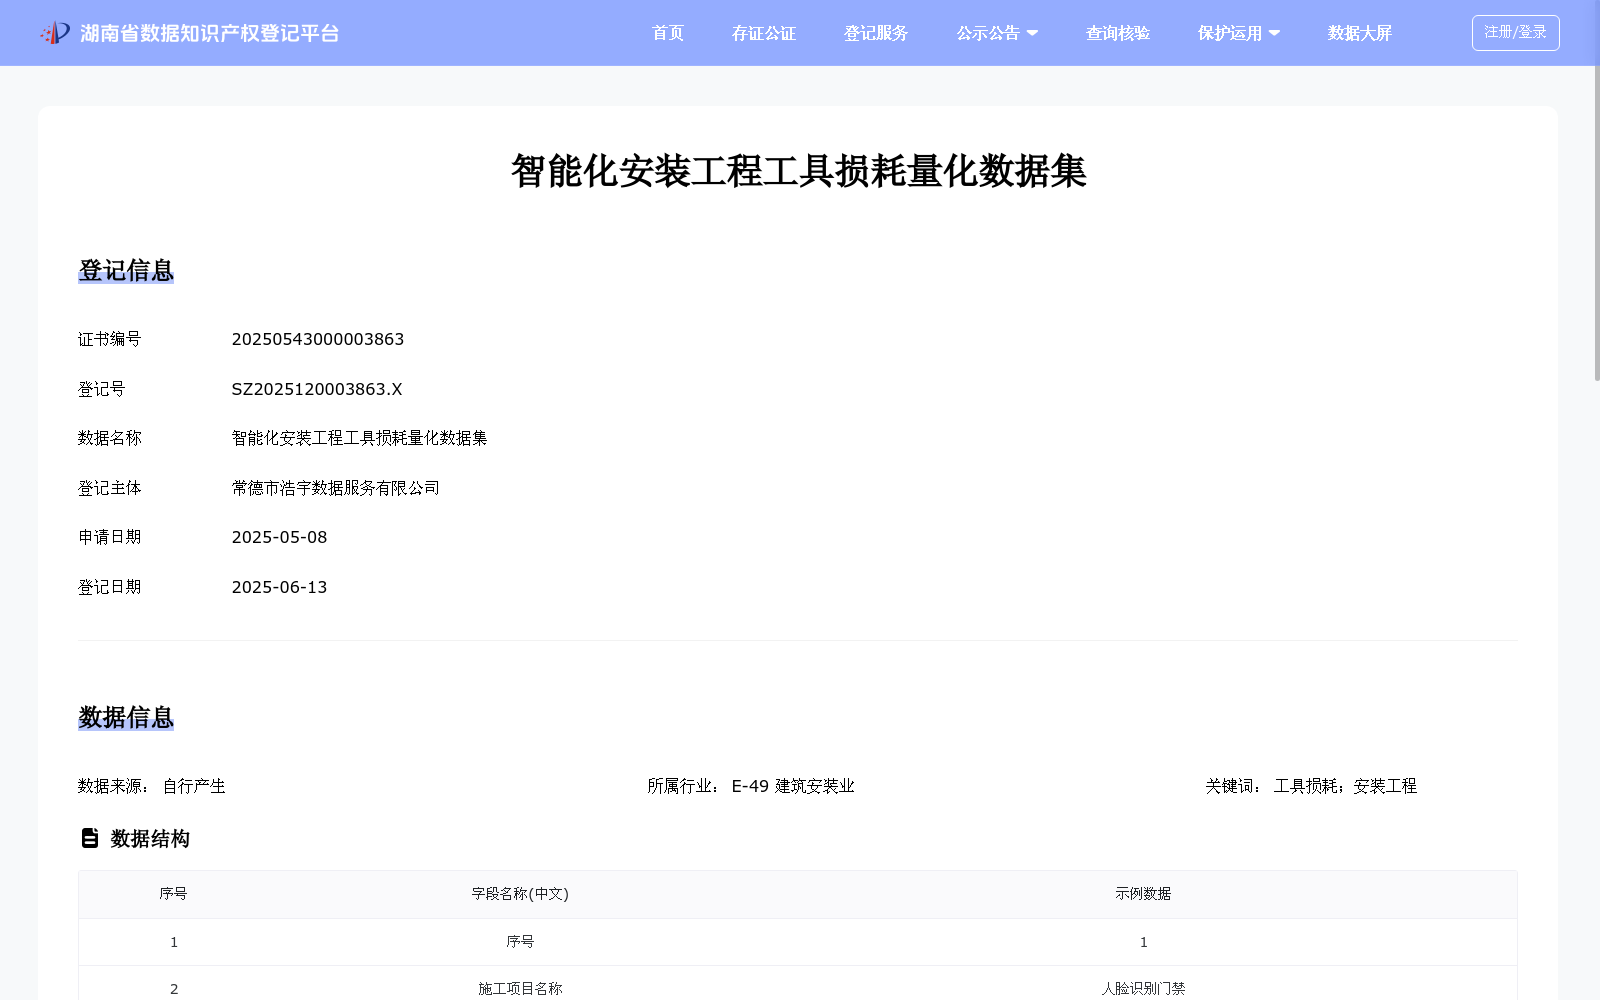Click the data source value 自行产生
Viewport: 1600px width, 1000px height.
194,786
